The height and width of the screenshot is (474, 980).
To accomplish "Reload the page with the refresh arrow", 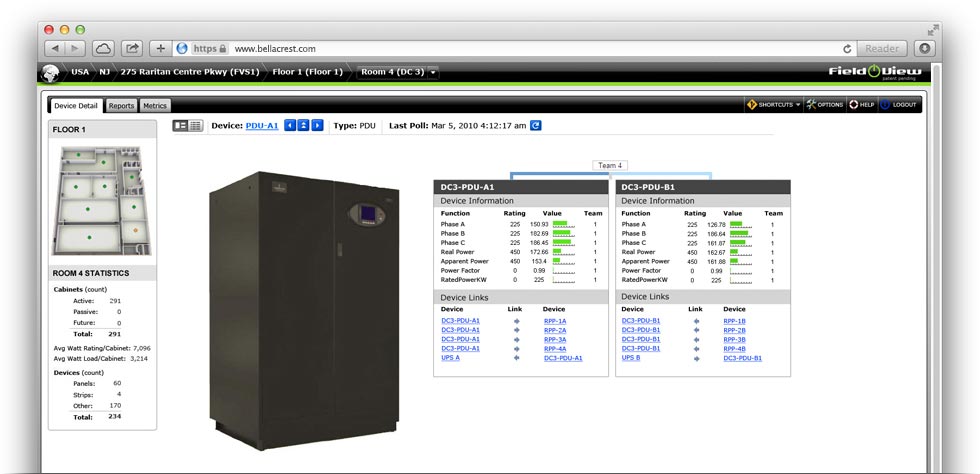I will [x=848, y=48].
